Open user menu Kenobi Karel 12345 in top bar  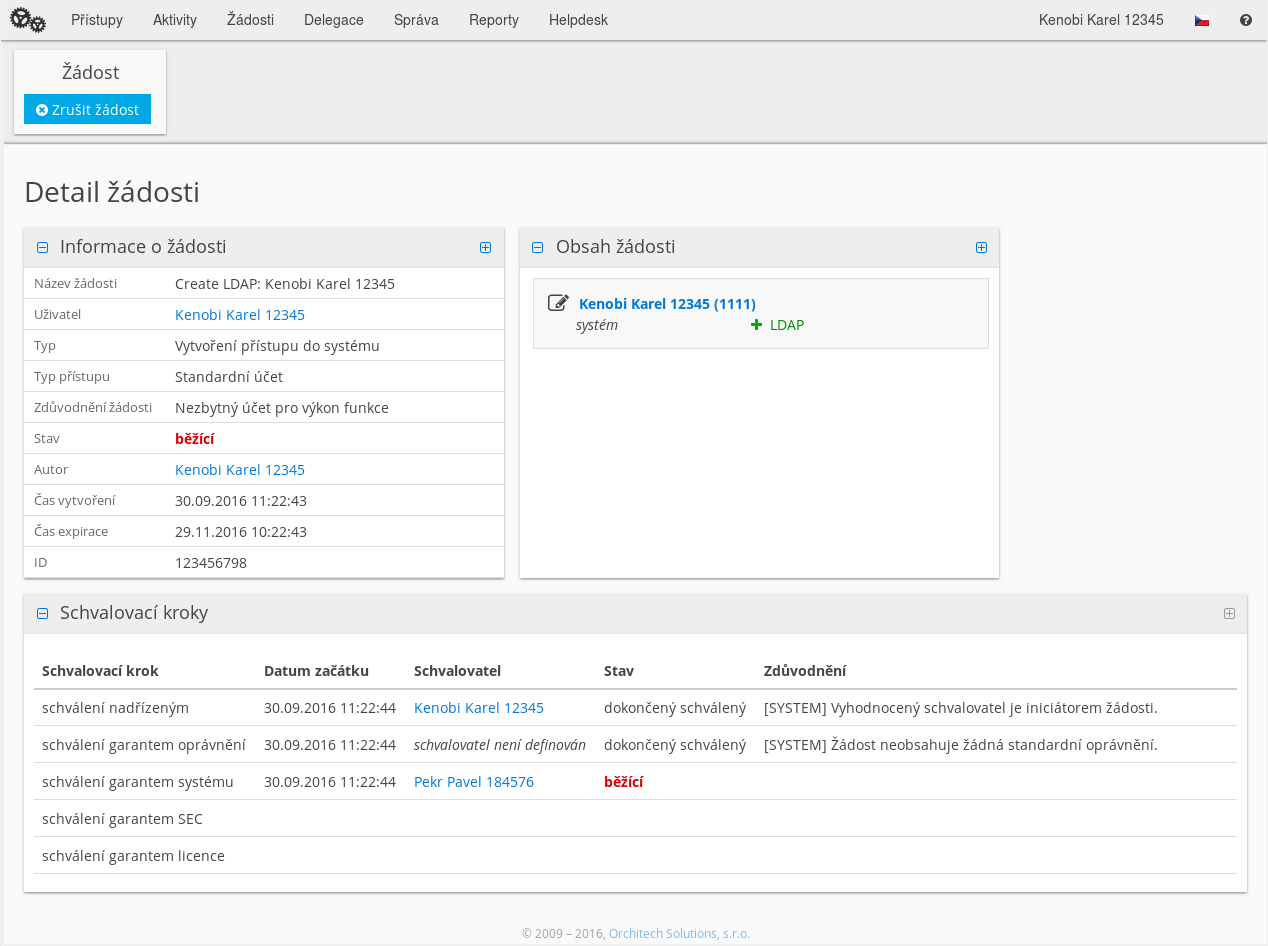click(x=1101, y=20)
